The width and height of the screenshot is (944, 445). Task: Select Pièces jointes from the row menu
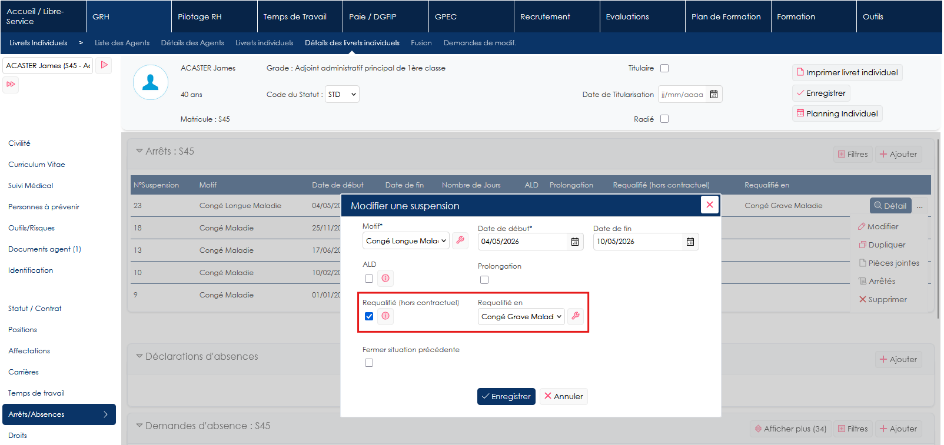tap(889, 263)
